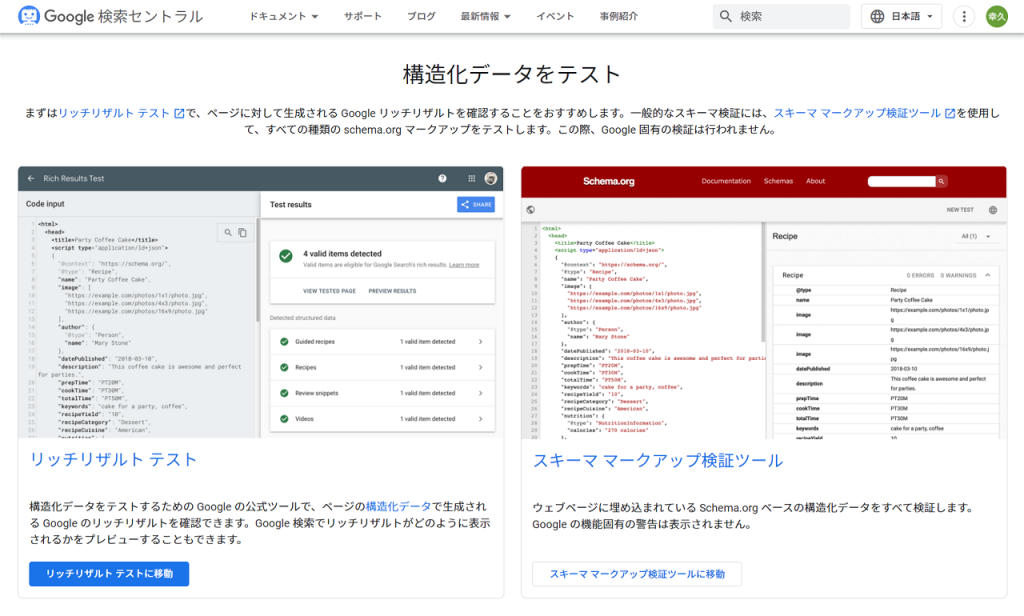Click the Schema.org logo text
The height and width of the screenshot is (616, 1024).
click(609, 182)
